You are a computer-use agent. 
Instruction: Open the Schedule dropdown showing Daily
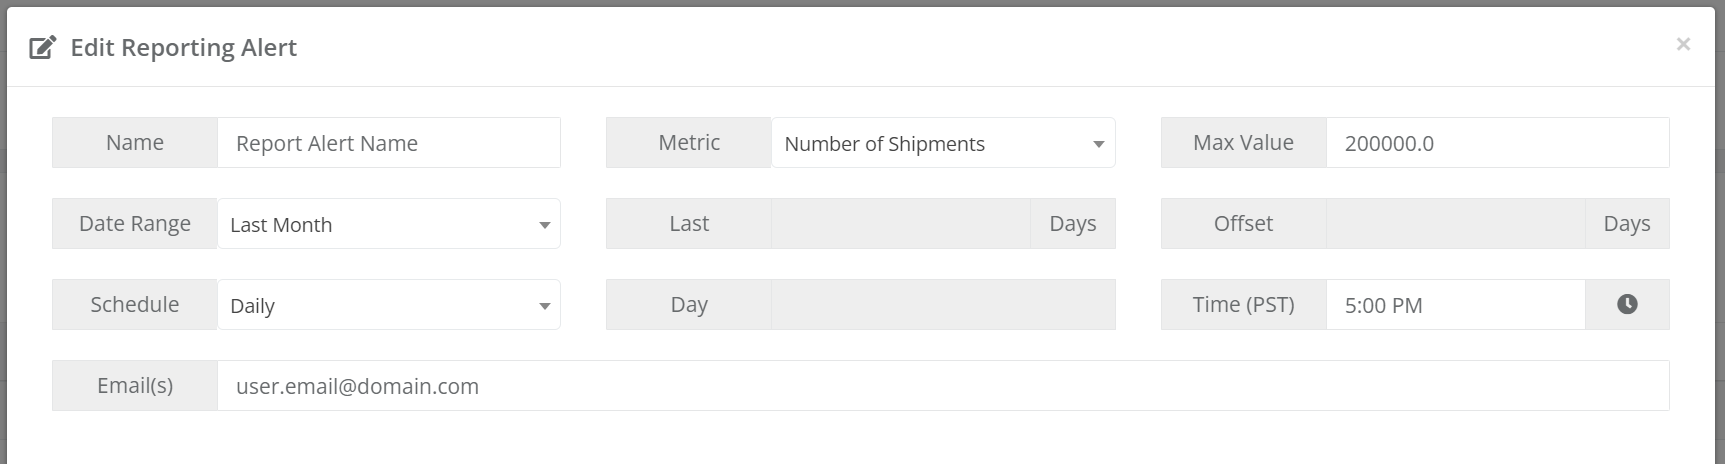[x=389, y=305]
